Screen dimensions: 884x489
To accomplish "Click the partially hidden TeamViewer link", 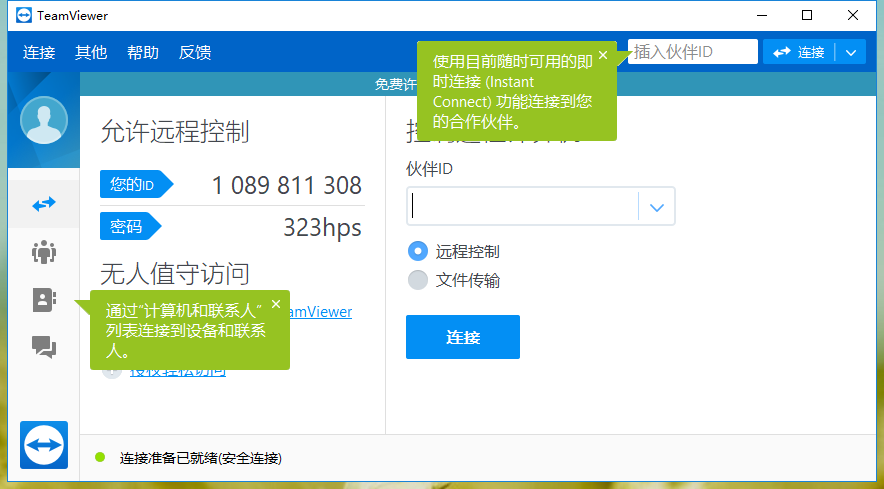I will tap(321, 312).
